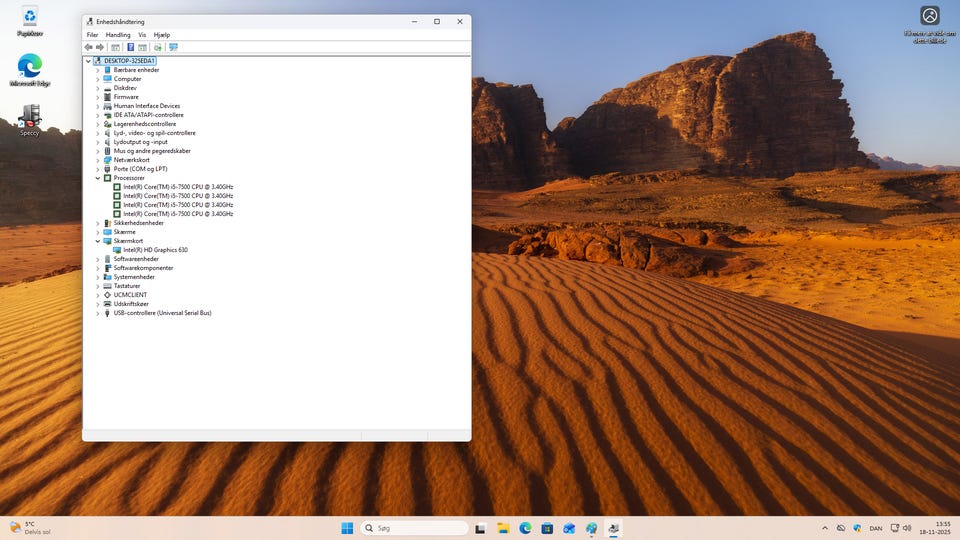960x540 pixels.
Task: Open the clock showing 18-11-2025
Action: [x=935, y=528]
